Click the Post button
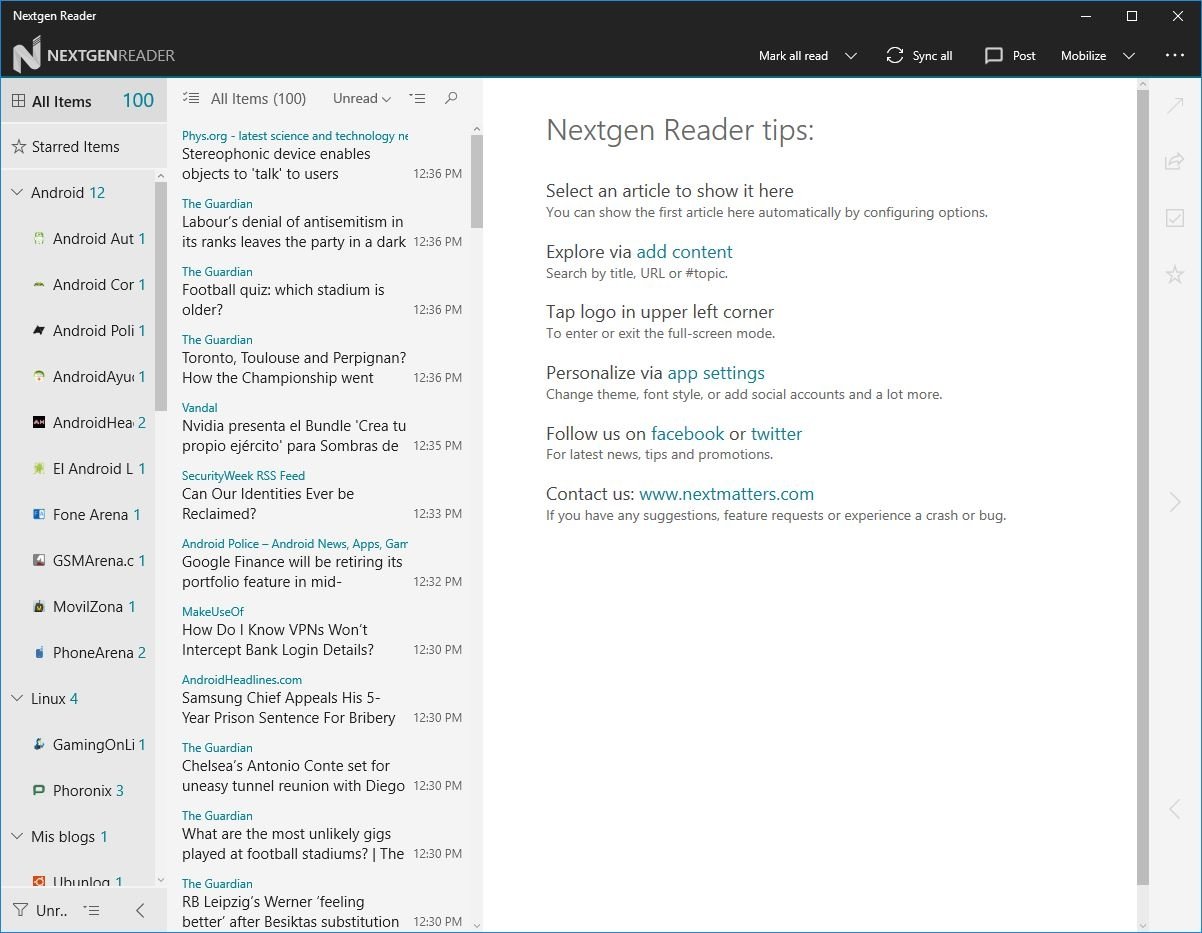 (x=1010, y=56)
